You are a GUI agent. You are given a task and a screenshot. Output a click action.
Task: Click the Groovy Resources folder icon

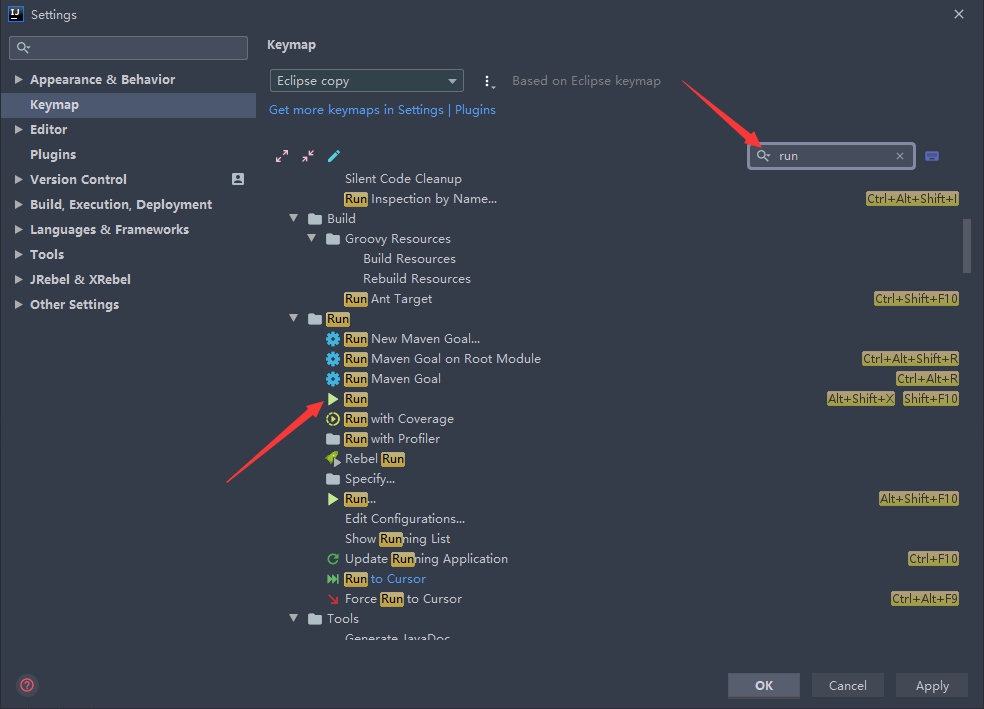tap(333, 239)
